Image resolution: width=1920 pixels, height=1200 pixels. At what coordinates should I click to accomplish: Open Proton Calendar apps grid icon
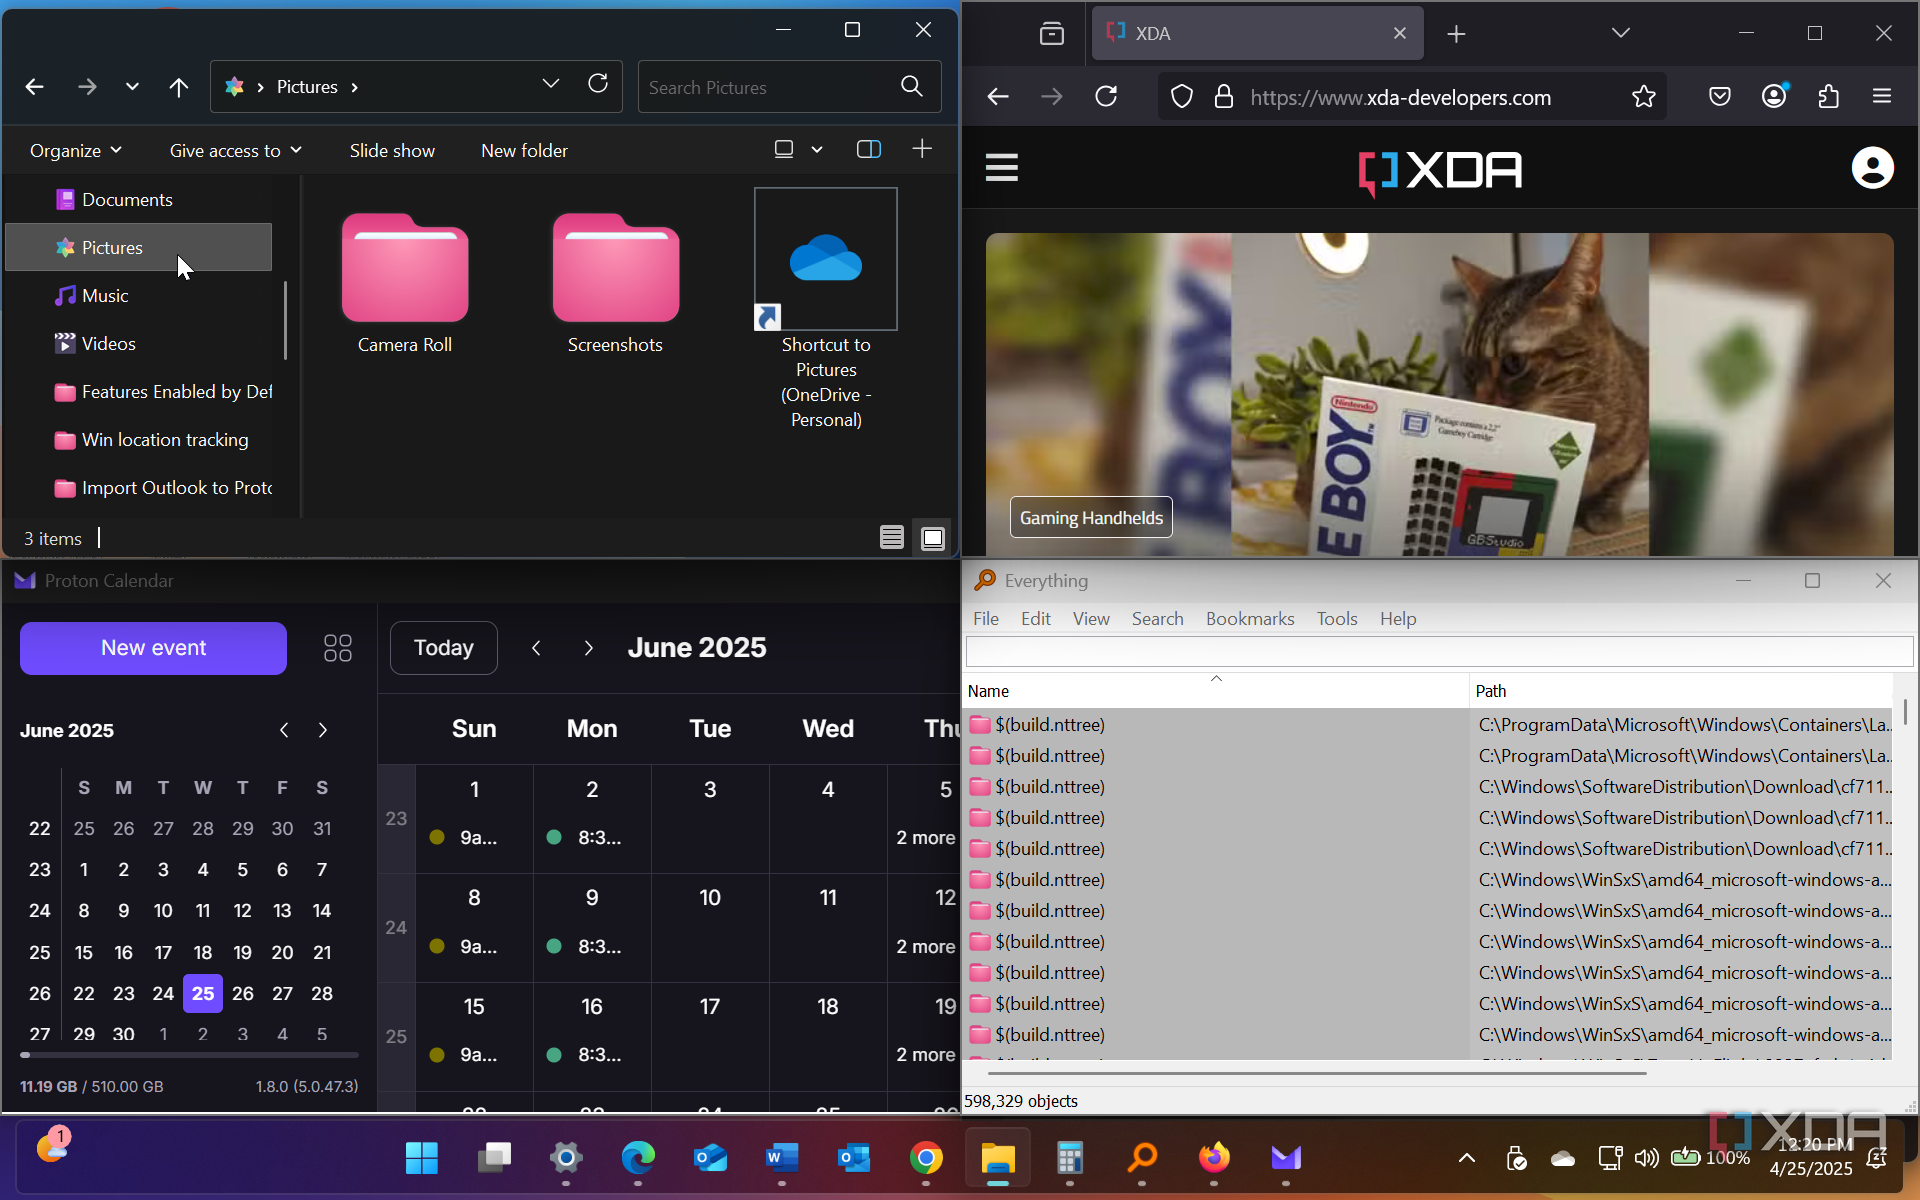(x=338, y=648)
